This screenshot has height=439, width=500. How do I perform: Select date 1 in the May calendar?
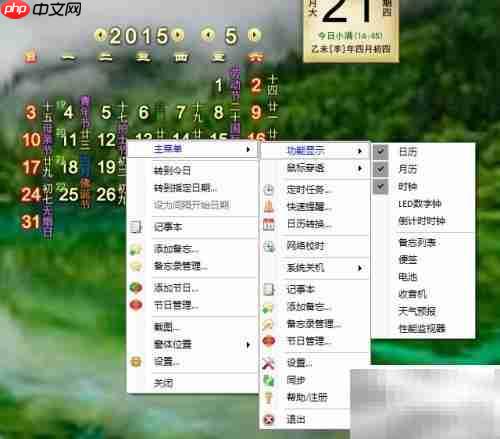pyautogui.click(x=219, y=85)
